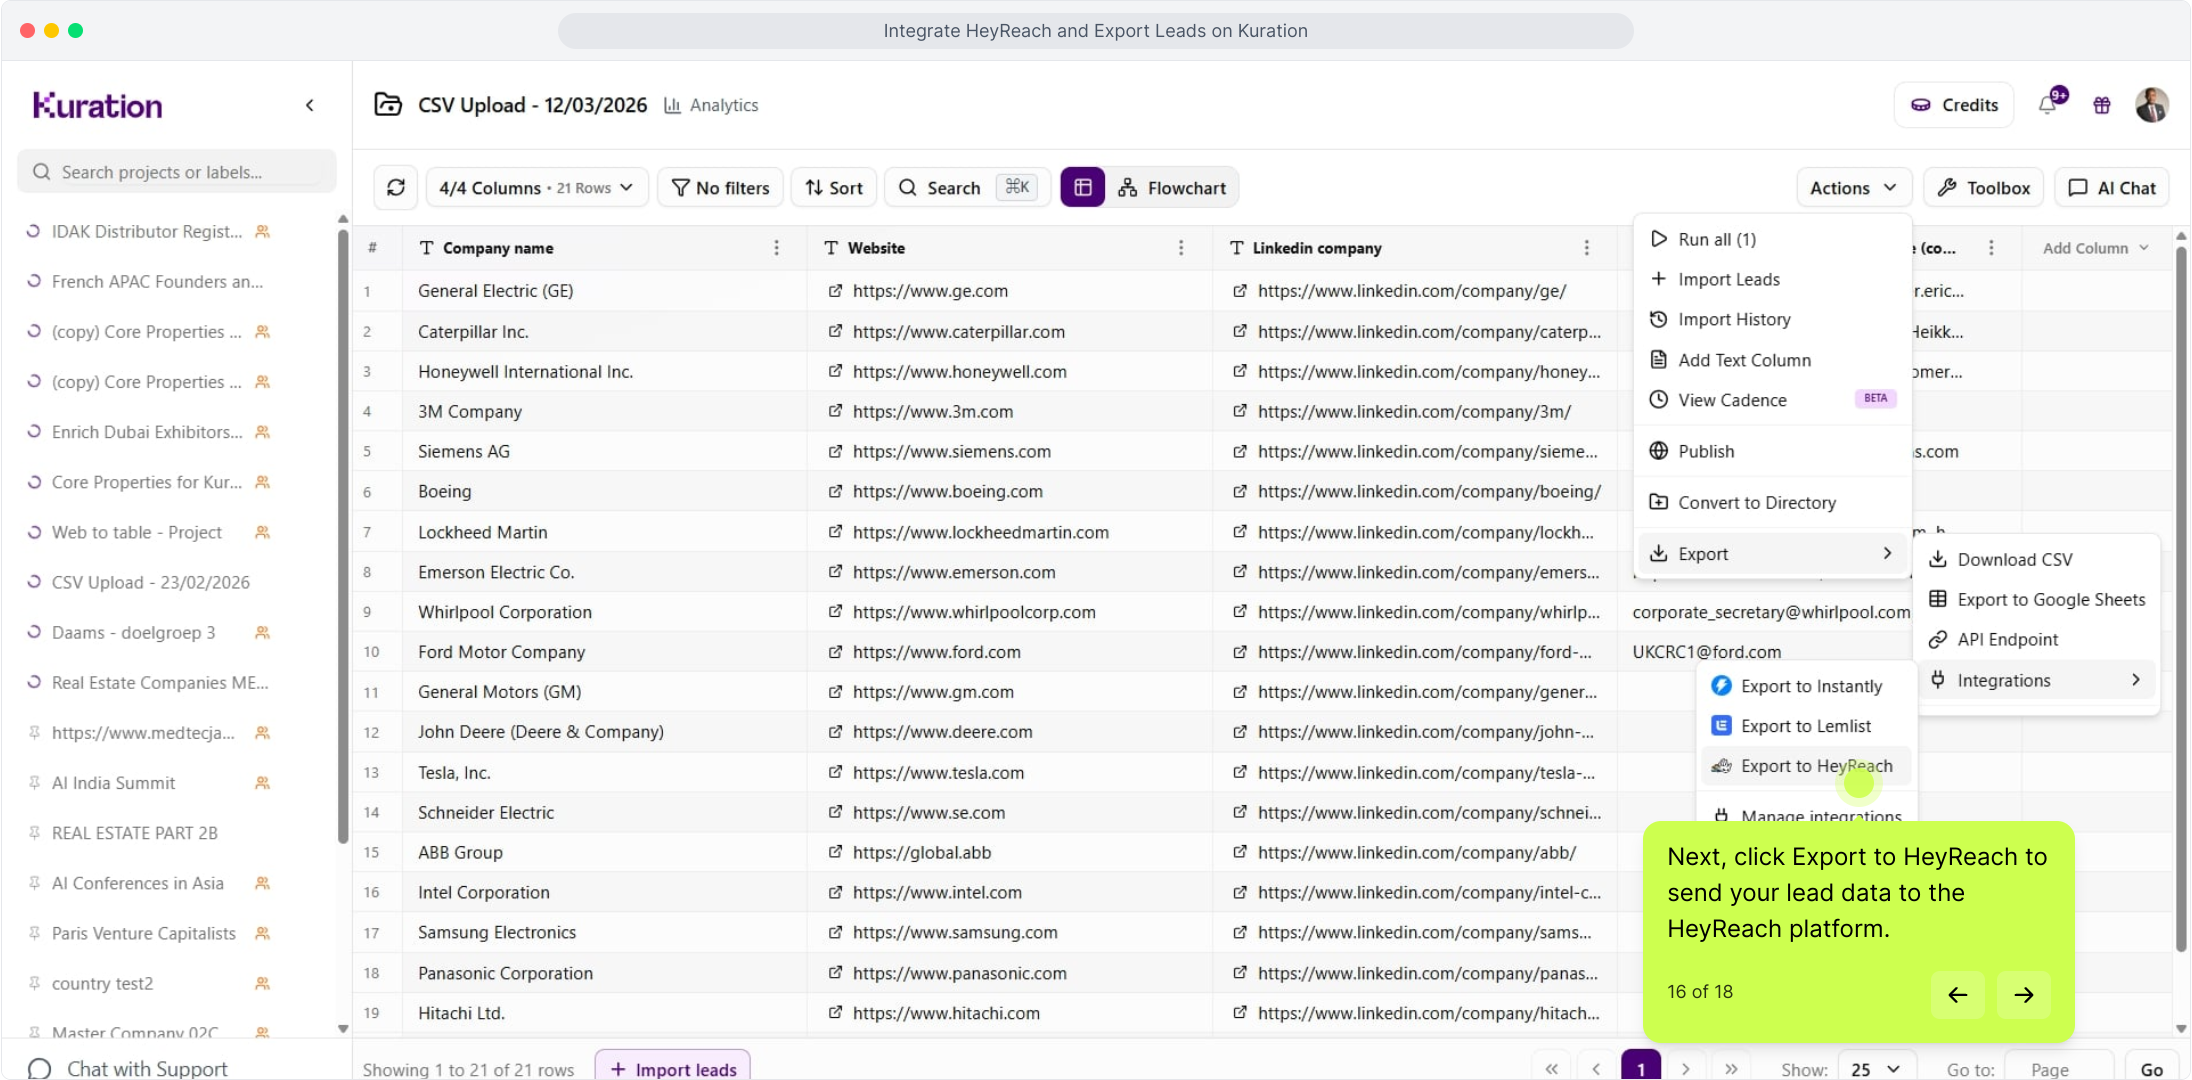Go to previous tutorial step arrow

pyautogui.click(x=1958, y=994)
